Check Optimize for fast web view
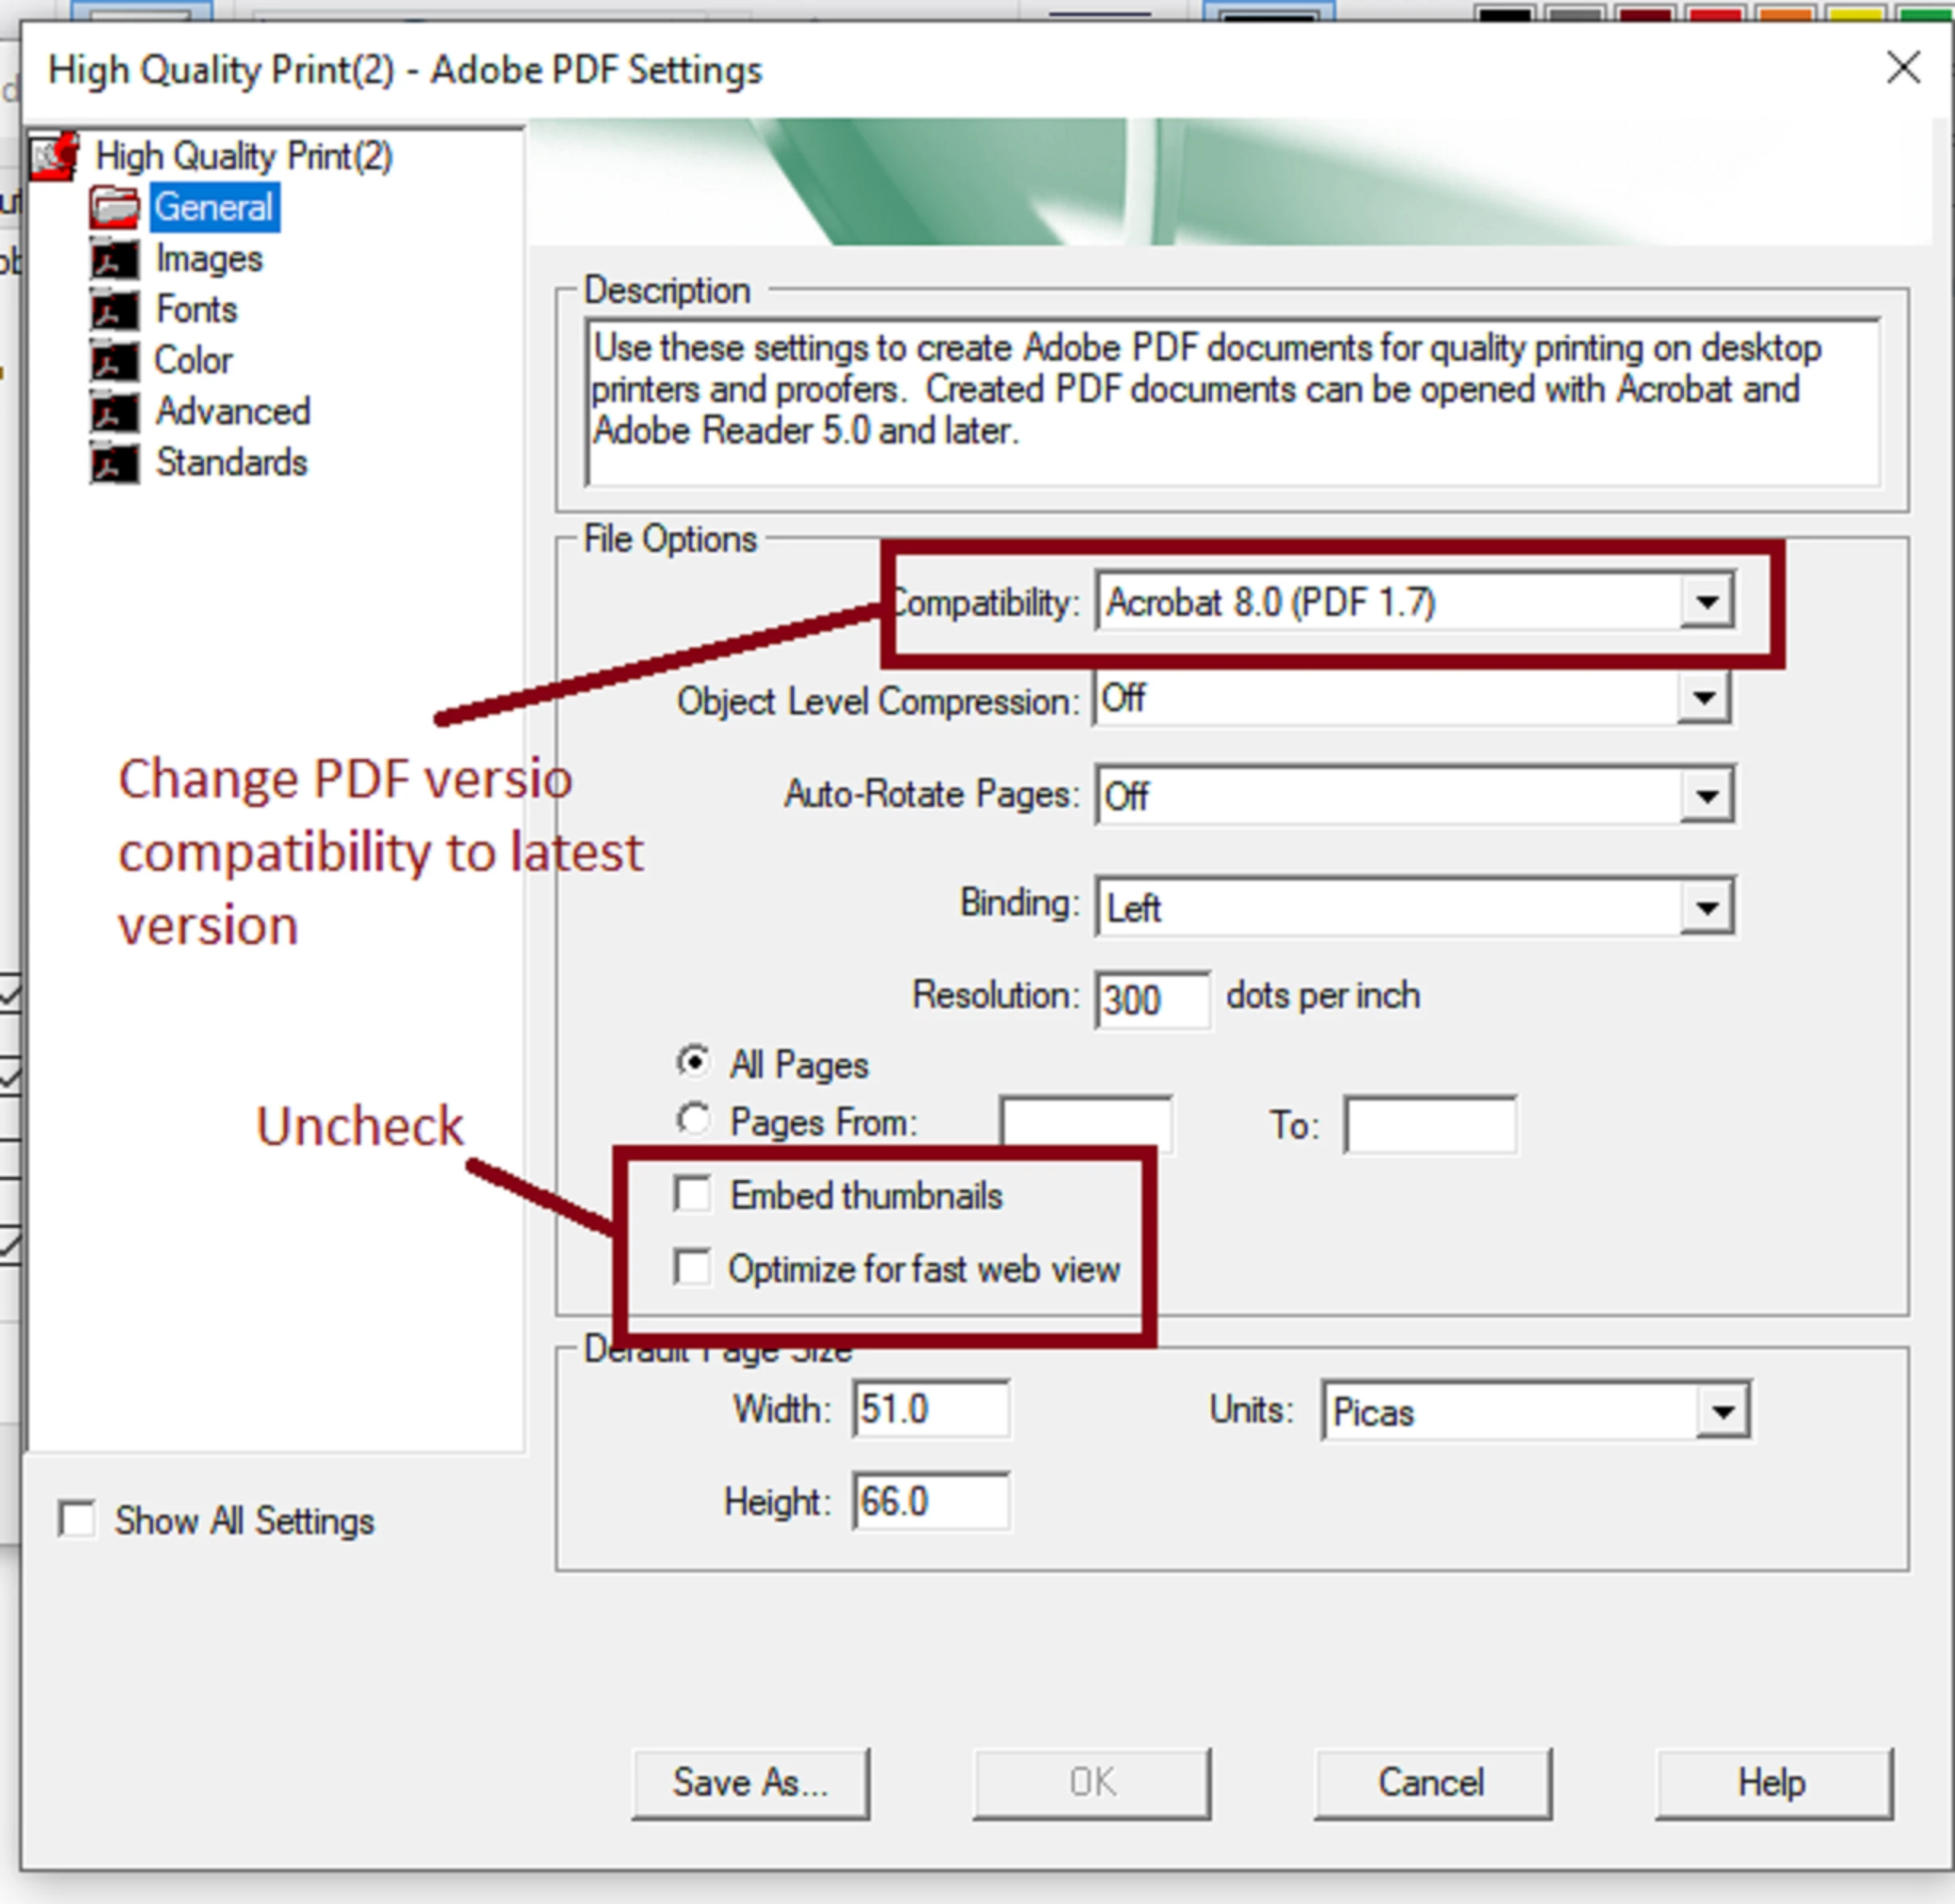This screenshot has height=1904, width=1955. click(x=692, y=1267)
